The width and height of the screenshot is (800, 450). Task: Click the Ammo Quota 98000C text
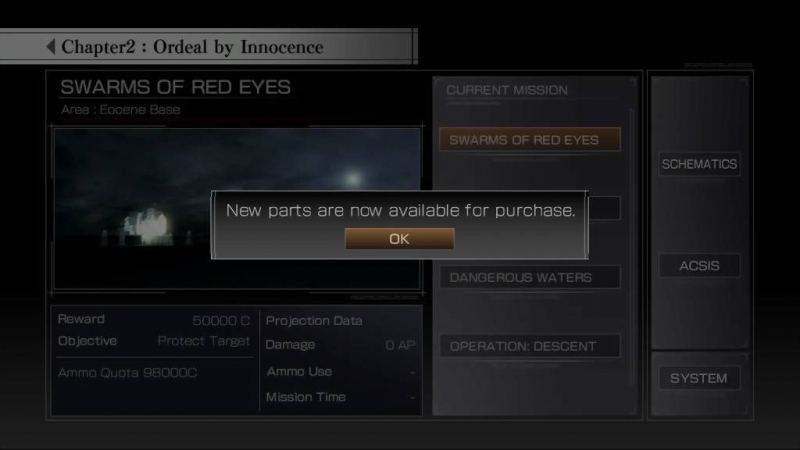pos(127,373)
